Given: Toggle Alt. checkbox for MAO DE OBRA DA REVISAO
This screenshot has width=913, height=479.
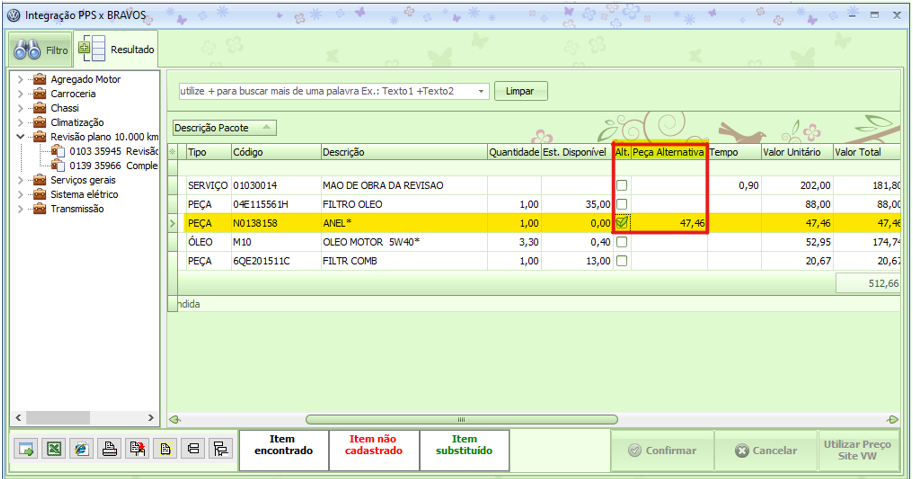Looking at the screenshot, I should point(622,186).
